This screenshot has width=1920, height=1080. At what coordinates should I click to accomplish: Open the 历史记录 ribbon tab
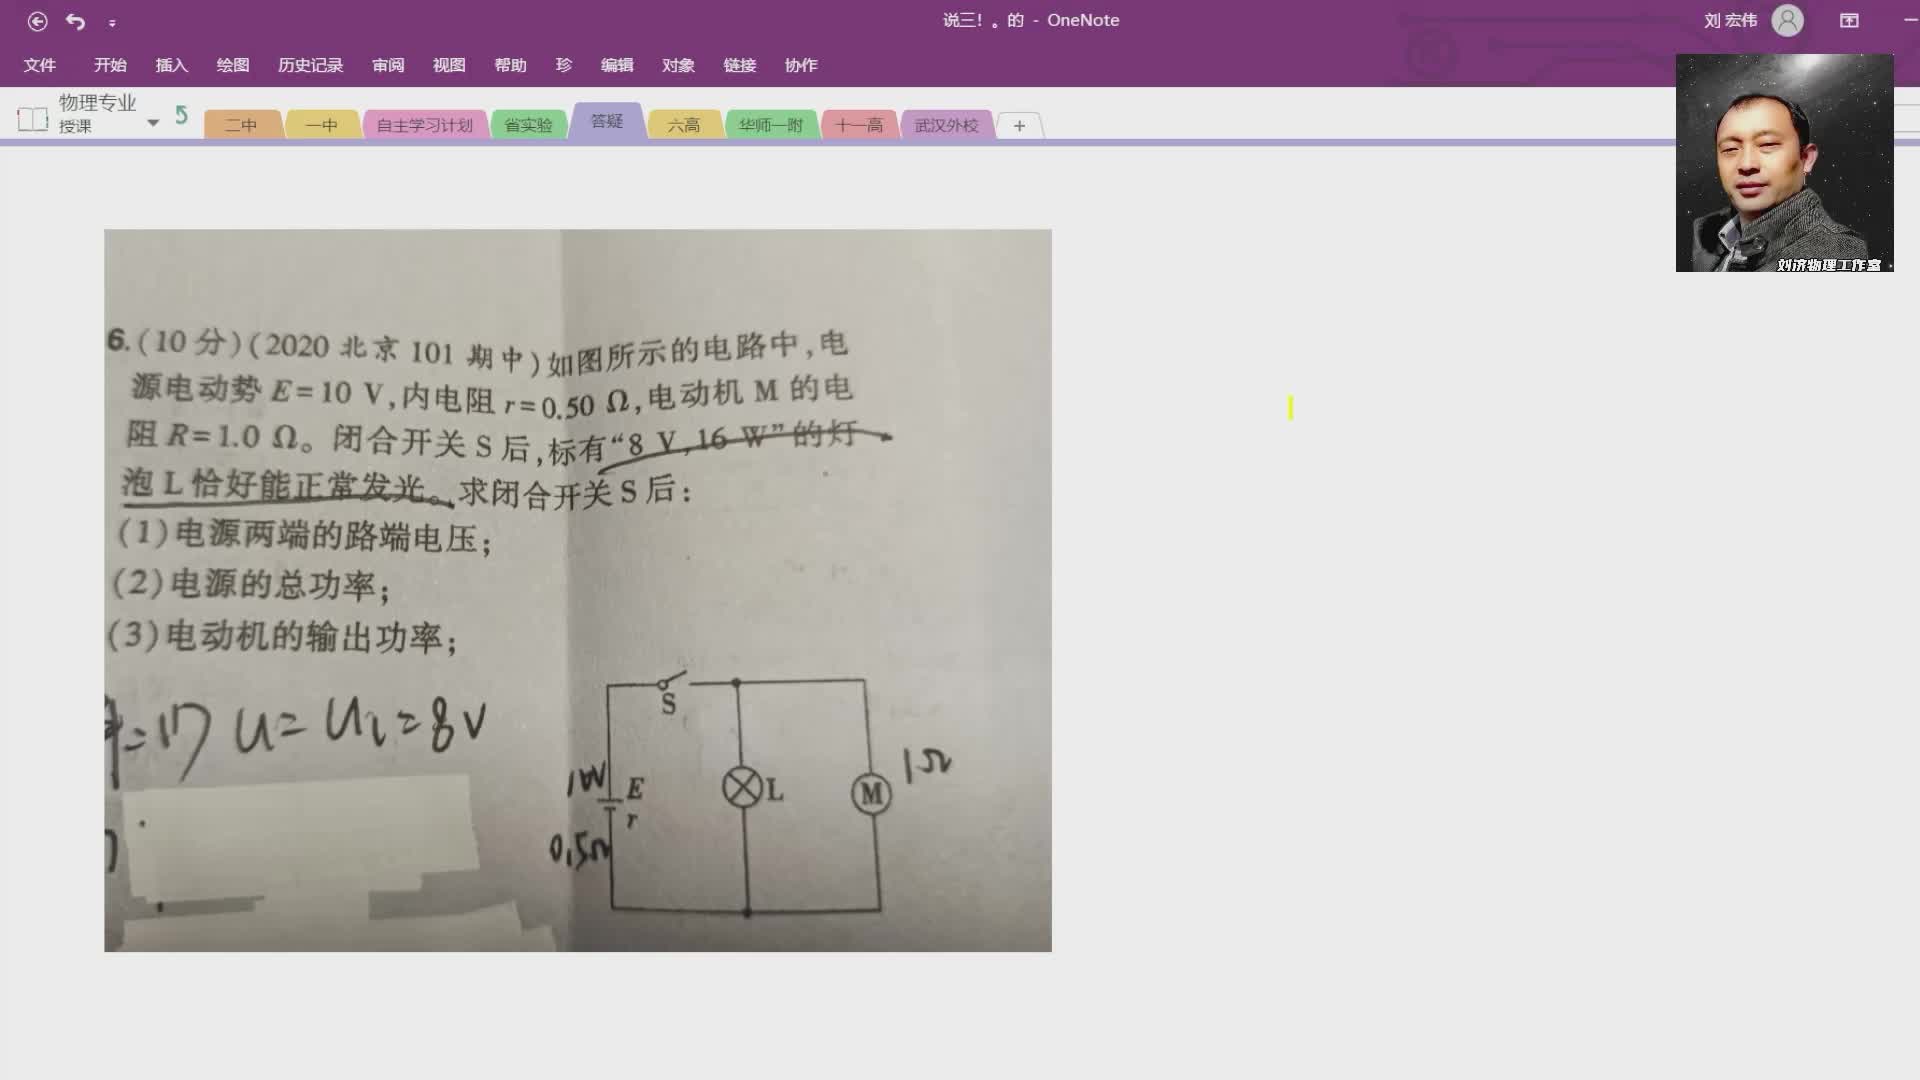[x=309, y=64]
